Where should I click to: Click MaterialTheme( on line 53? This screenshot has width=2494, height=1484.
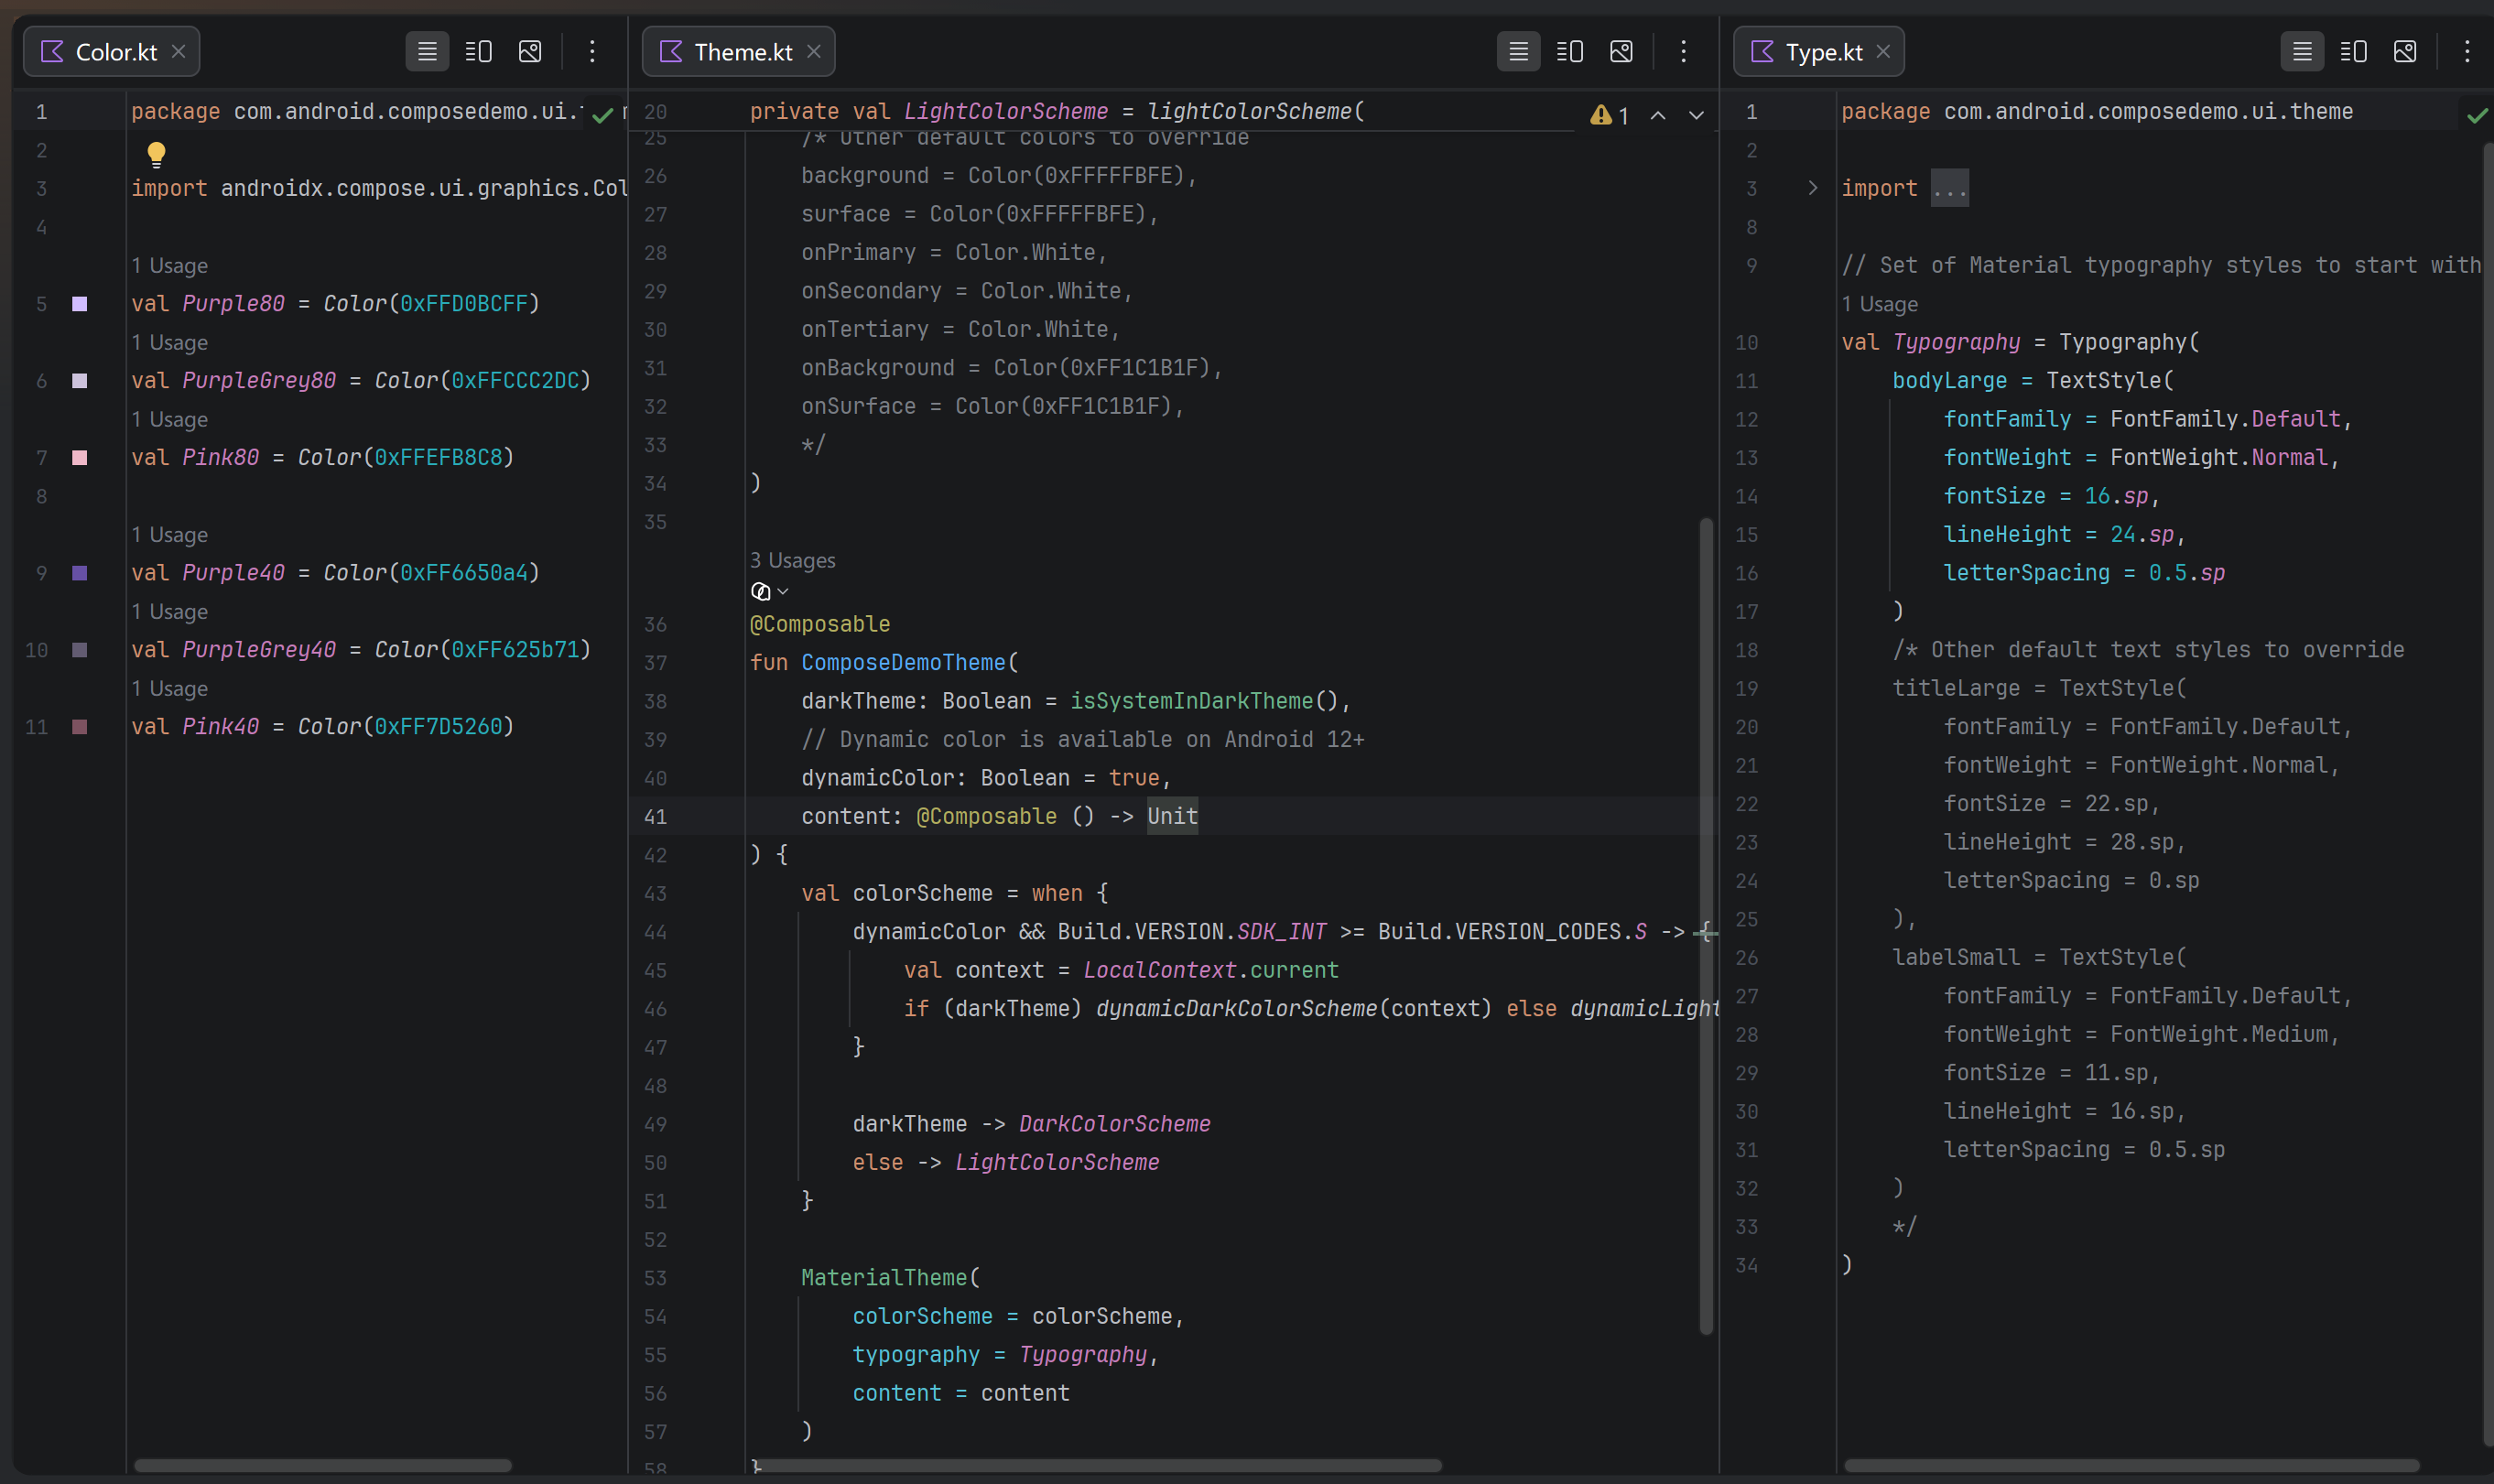click(890, 1278)
